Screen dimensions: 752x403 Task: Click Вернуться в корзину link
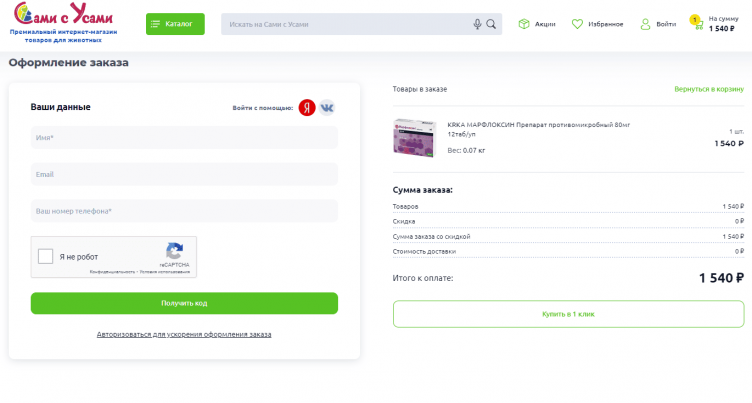point(708,89)
